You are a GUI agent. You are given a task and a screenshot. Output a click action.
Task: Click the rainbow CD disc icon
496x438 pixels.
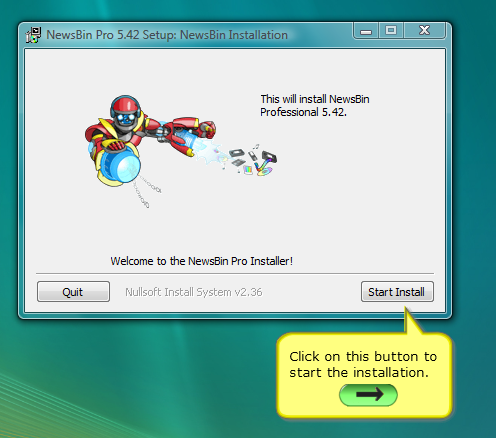(x=265, y=171)
